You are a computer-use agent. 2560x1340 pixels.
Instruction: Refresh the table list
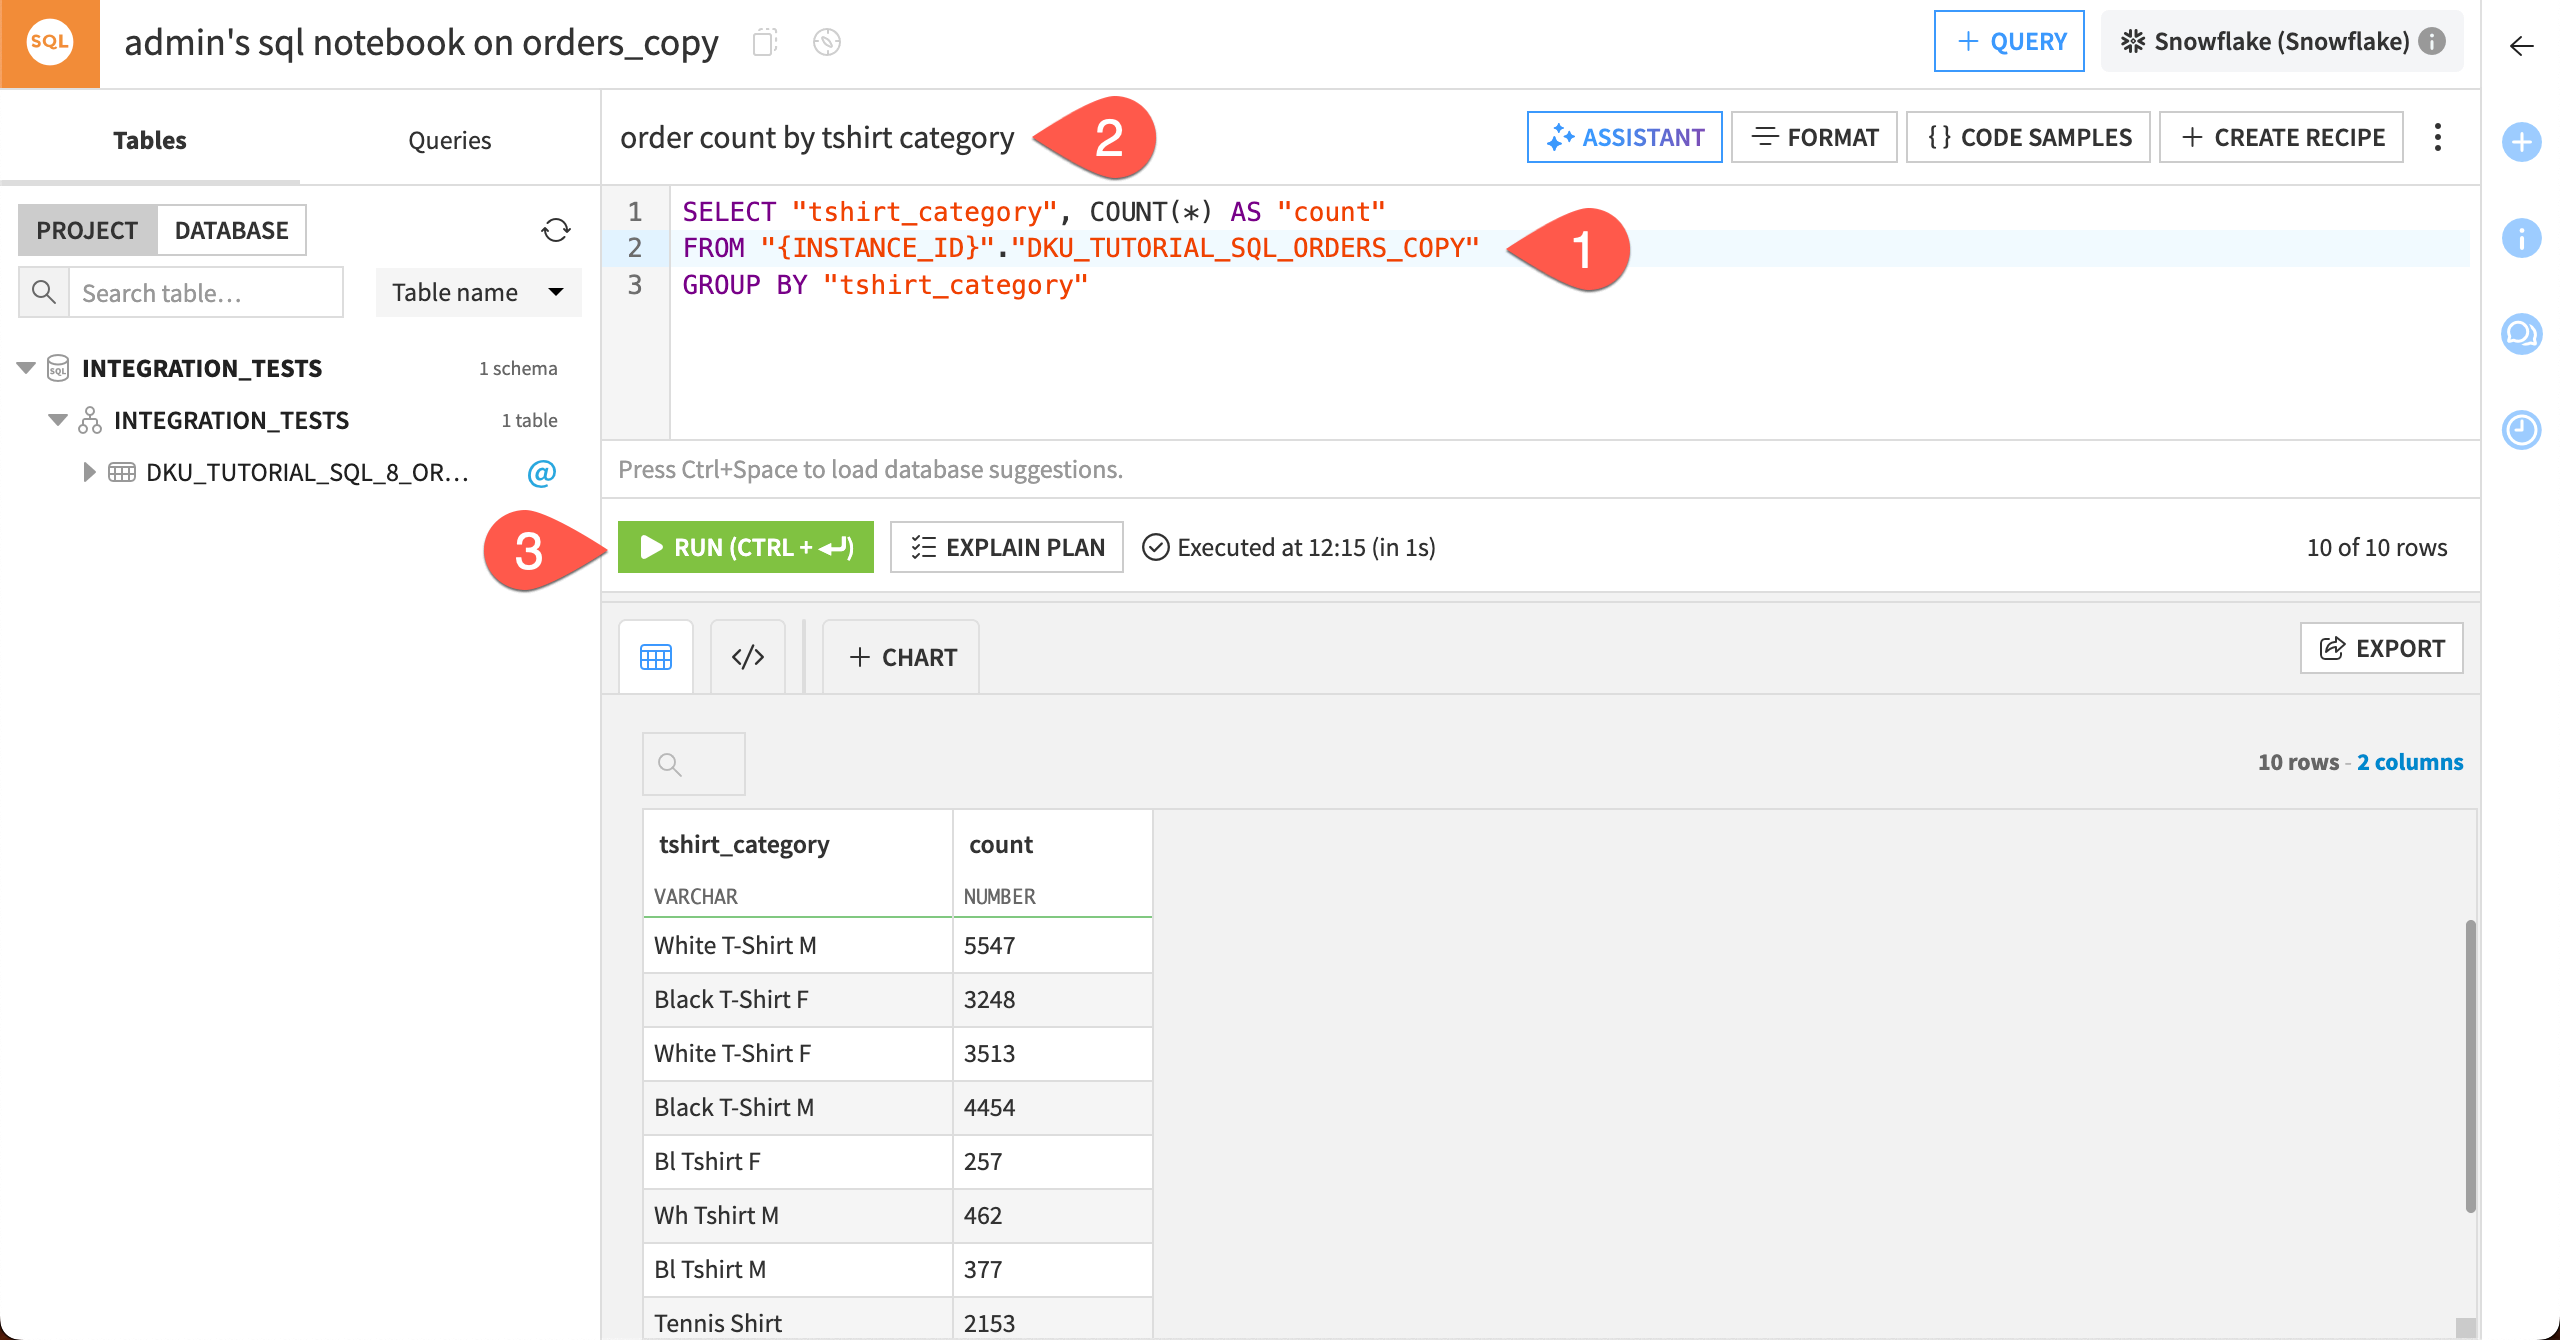pos(554,229)
